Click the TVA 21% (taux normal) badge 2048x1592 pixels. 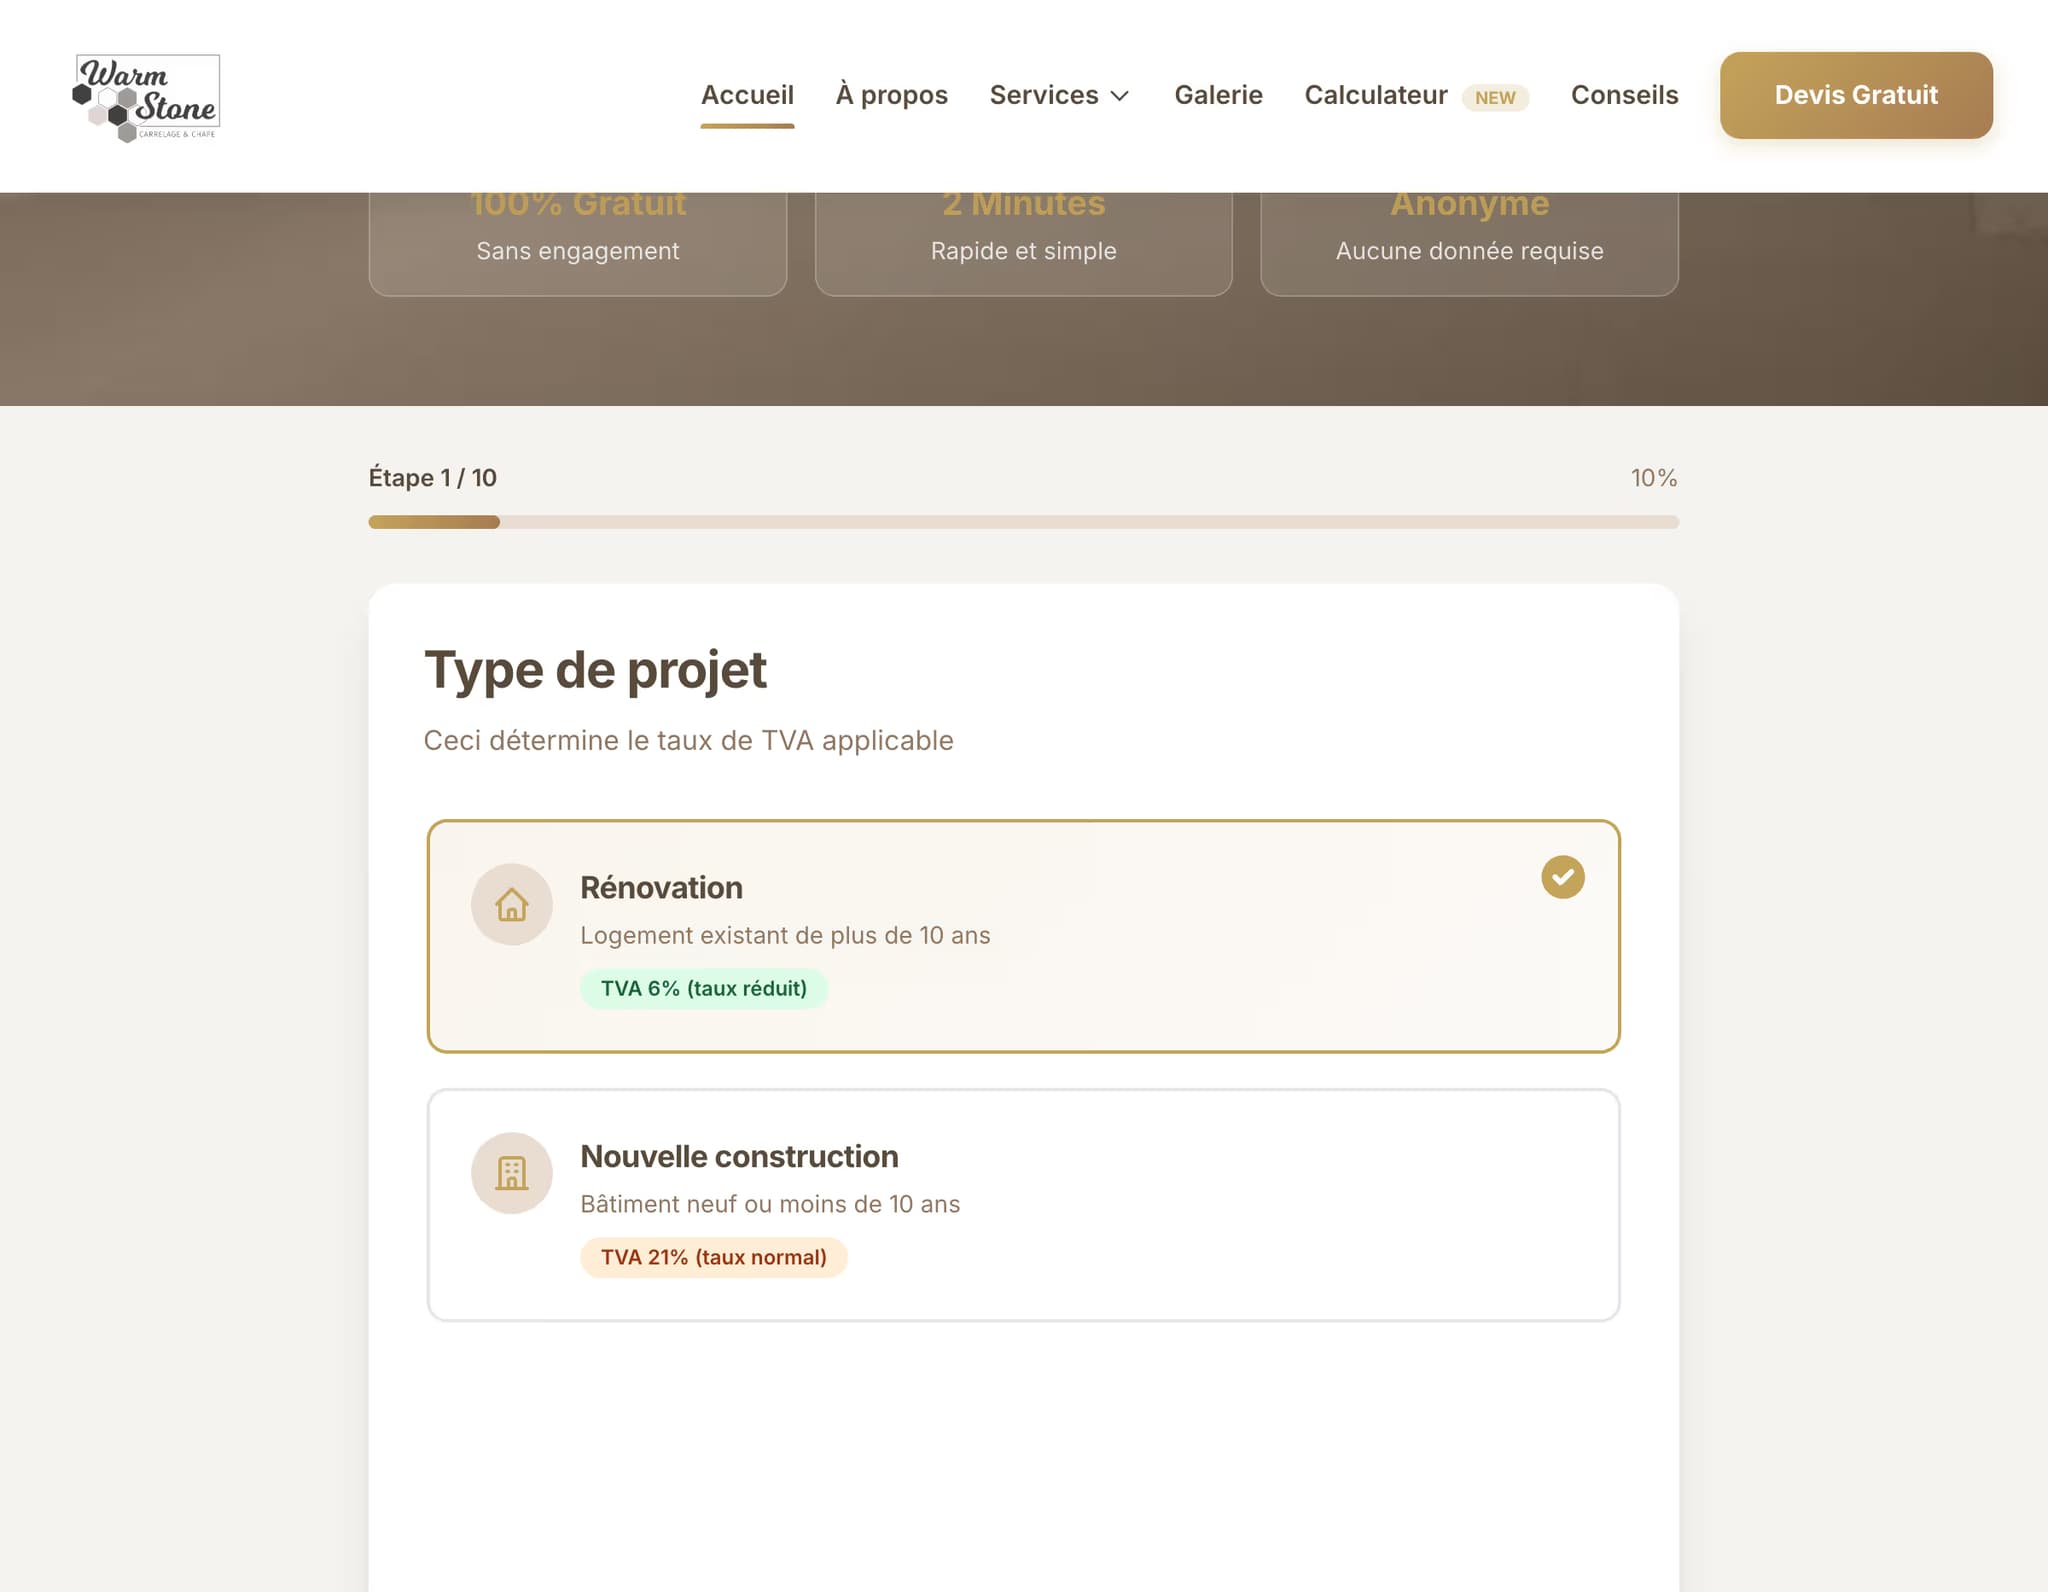coord(713,1256)
